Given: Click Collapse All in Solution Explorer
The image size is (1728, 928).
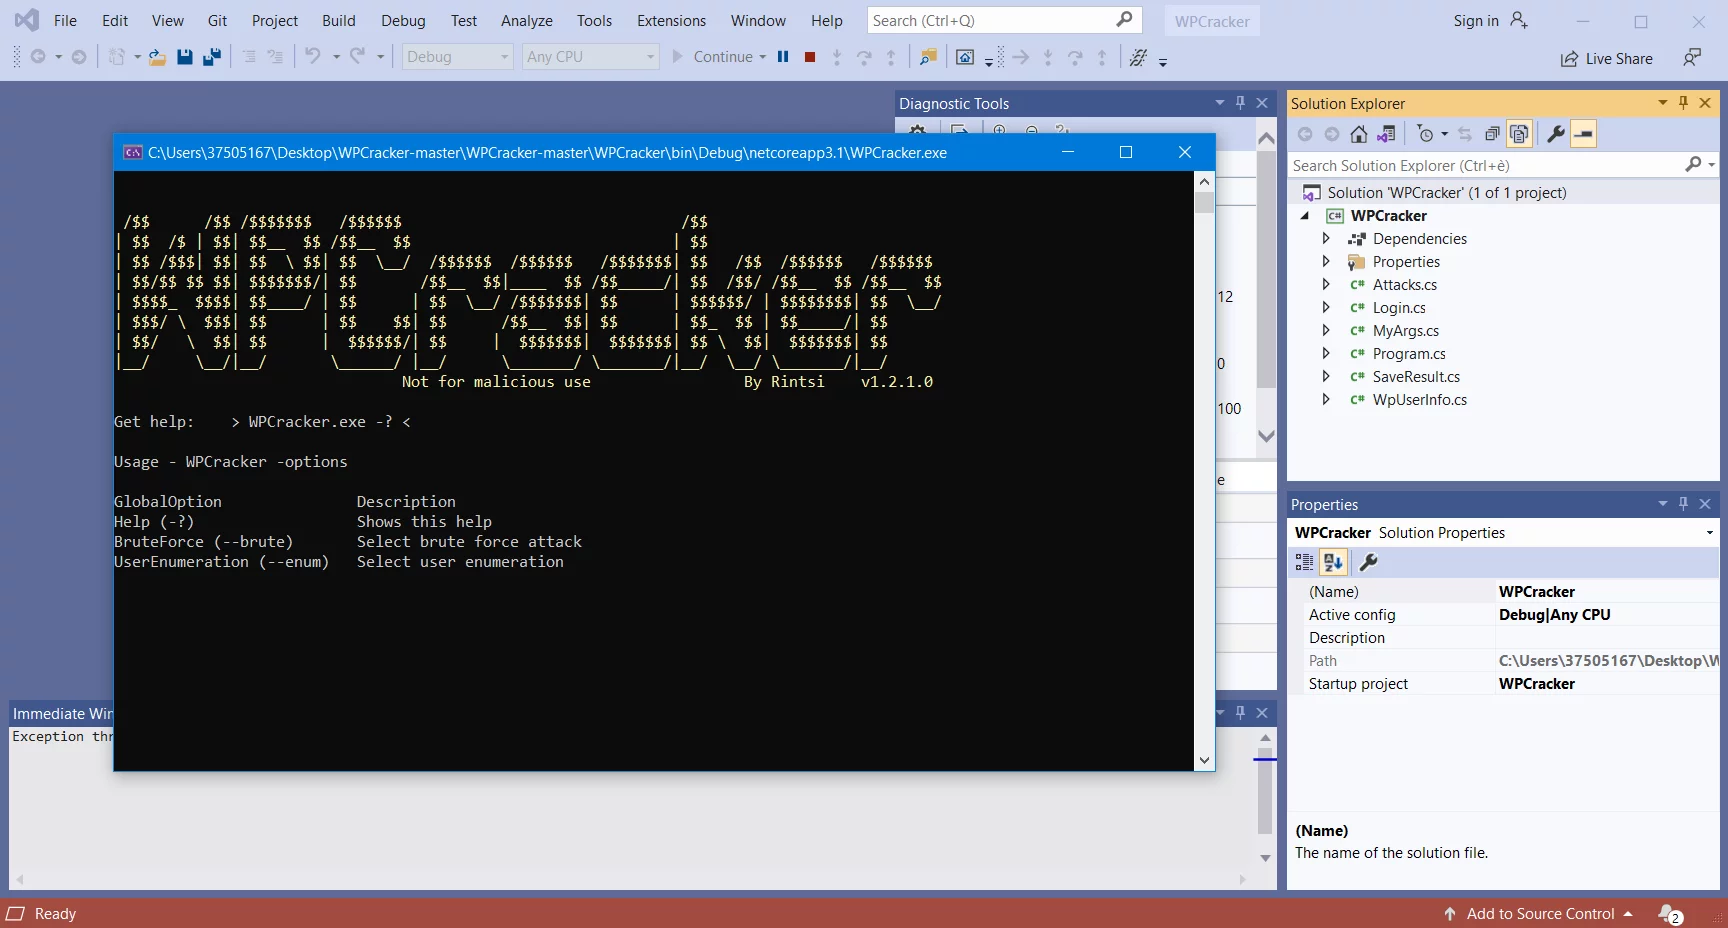Looking at the screenshot, I should pos(1492,134).
